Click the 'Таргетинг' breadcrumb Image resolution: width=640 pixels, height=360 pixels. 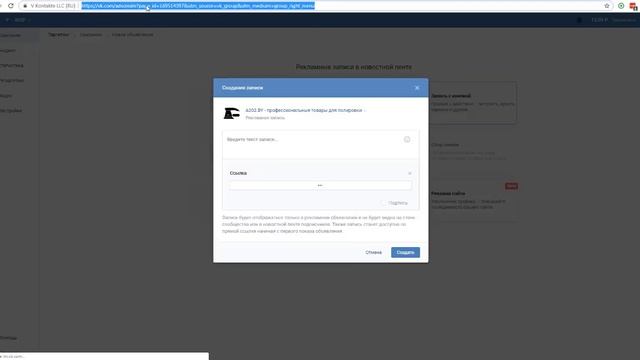[x=59, y=35]
